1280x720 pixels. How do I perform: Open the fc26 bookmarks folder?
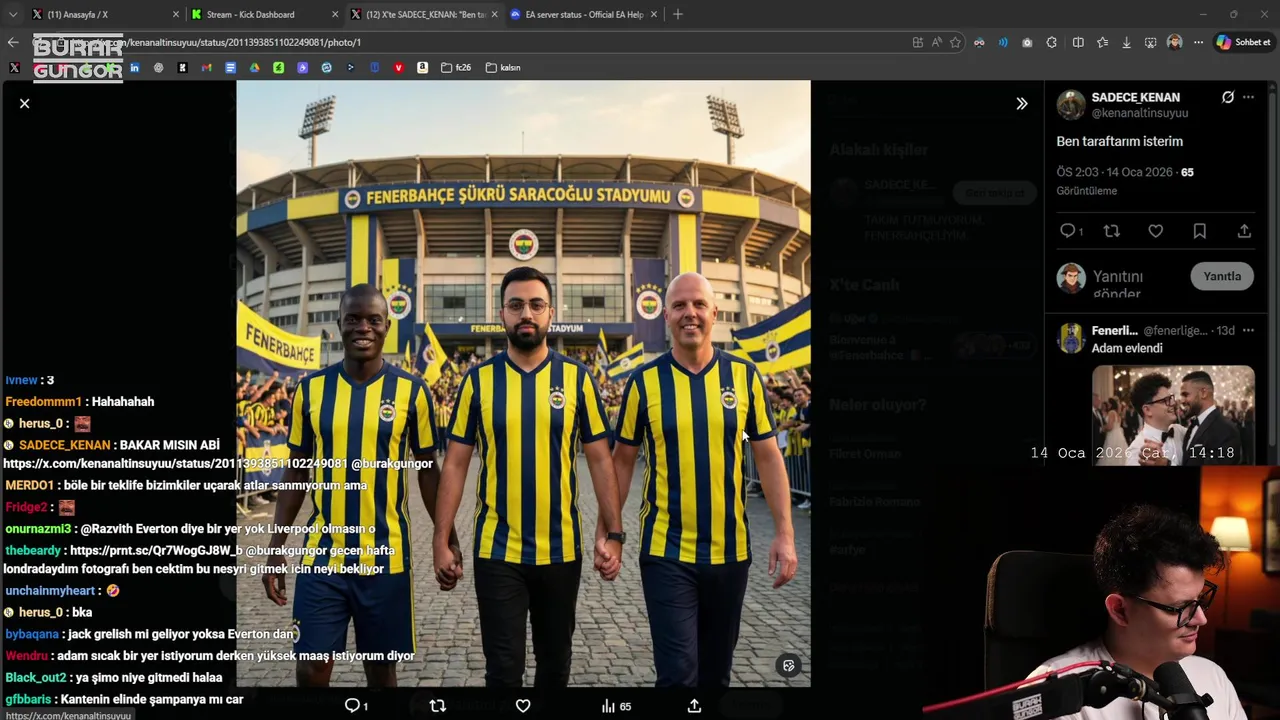coord(456,67)
